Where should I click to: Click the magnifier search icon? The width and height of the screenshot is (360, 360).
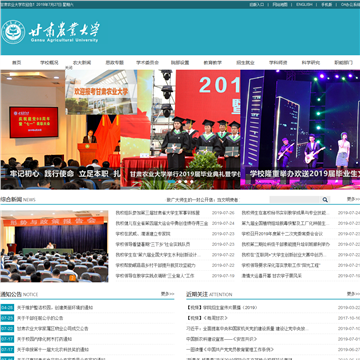325,200
